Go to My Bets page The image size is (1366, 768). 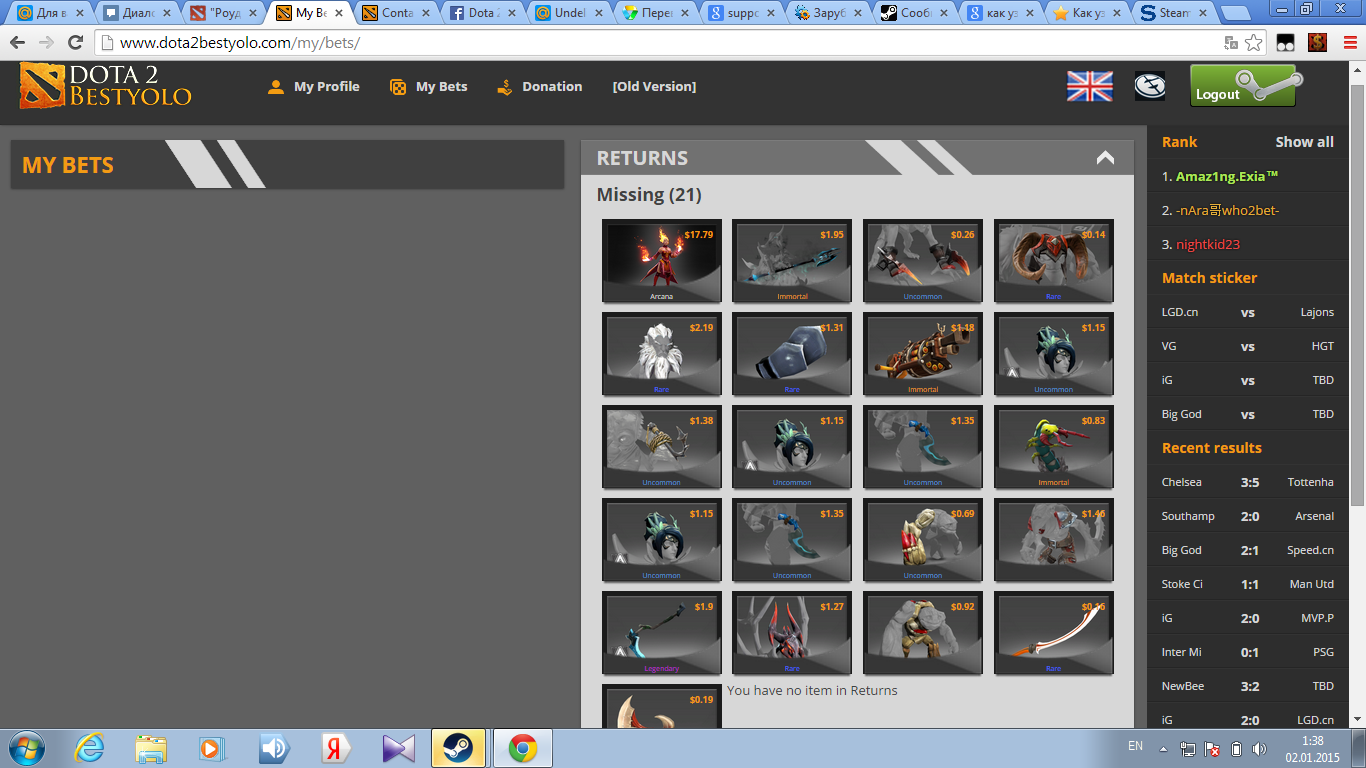click(428, 87)
